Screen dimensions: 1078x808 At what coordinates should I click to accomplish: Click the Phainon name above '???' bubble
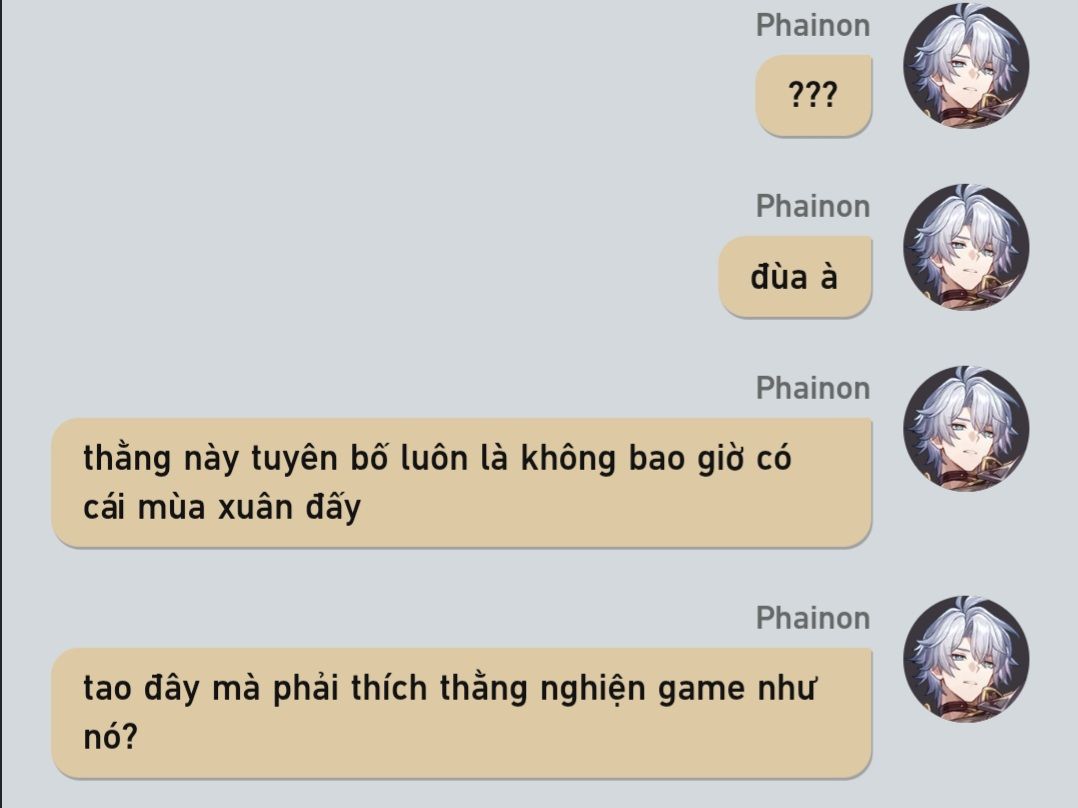click(813, 25)
